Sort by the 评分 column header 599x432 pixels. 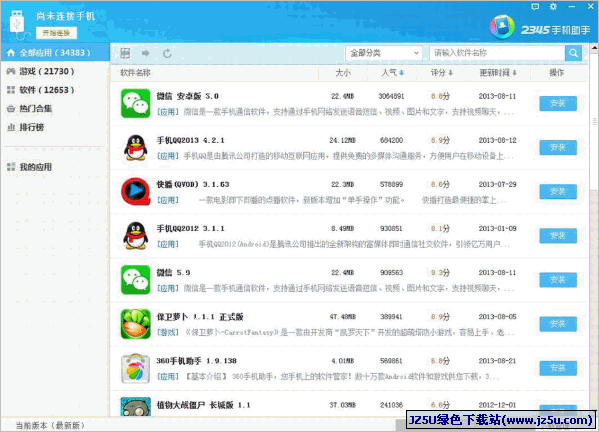tap(441, 73)
